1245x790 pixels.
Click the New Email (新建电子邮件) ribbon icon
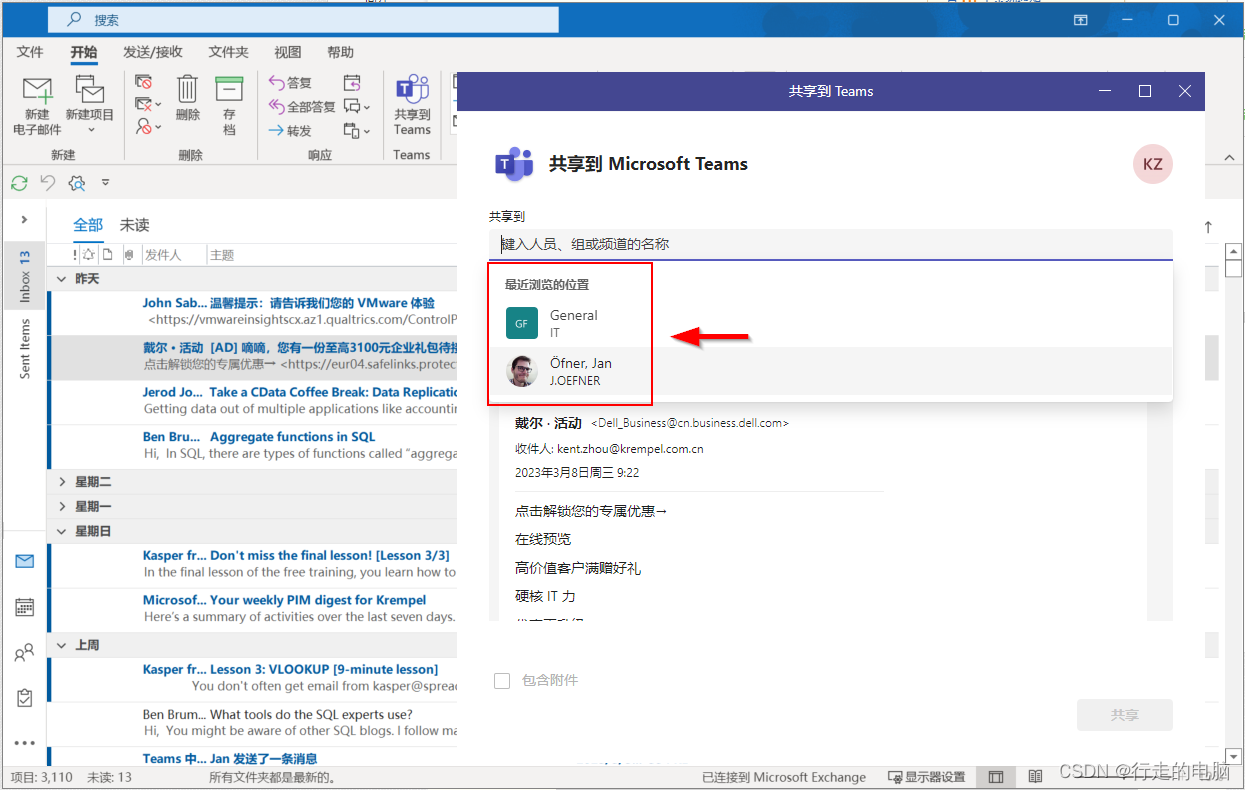click(37, 106)
